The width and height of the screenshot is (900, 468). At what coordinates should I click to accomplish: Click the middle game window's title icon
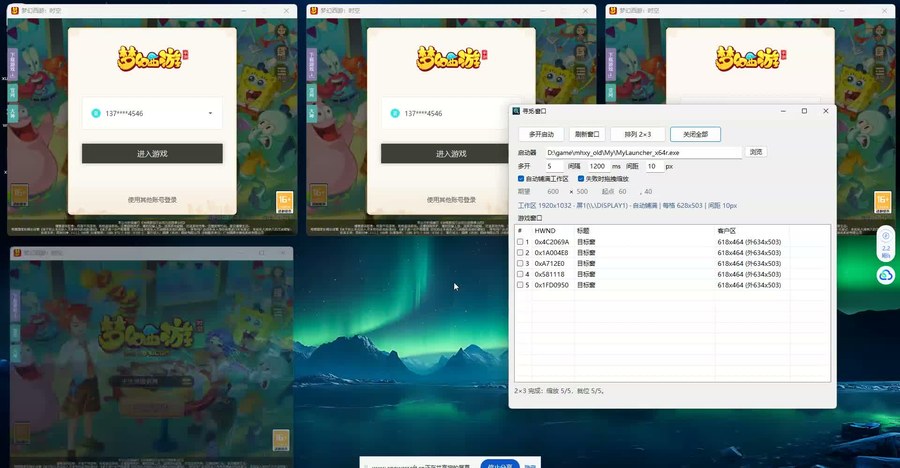[315, 10]
